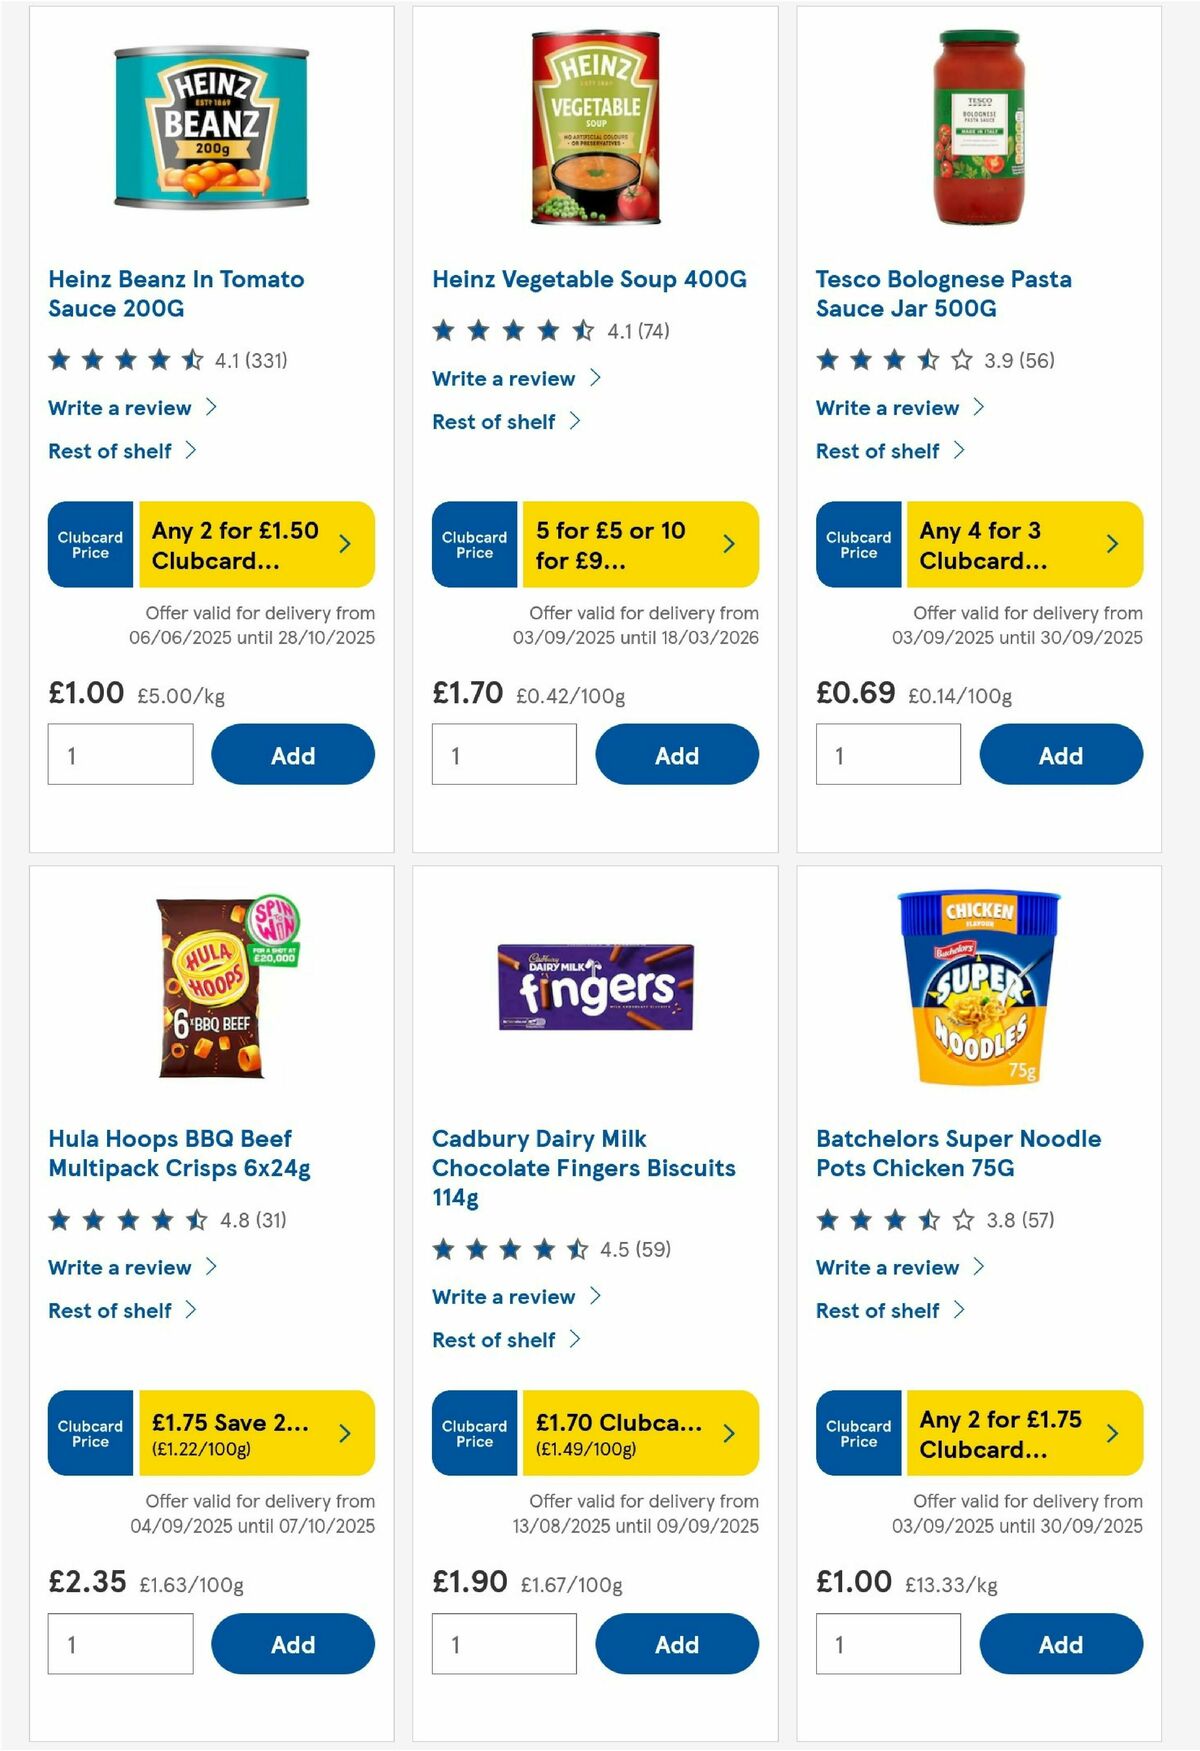This screenshot has height=1751, width=1200.
Task: Click 'Write a review' for Tesco Bolognese Pasta Sauce
Action: [886, 407]
